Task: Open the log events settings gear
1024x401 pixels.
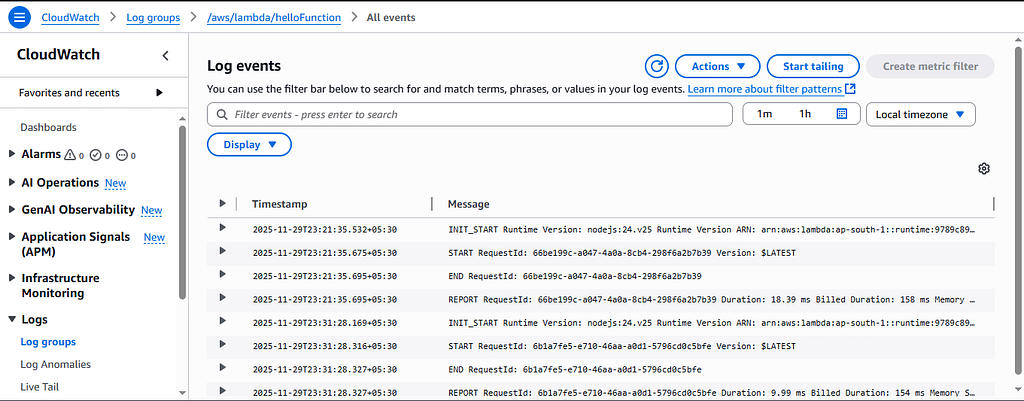Action: click(x=984, y=168)
